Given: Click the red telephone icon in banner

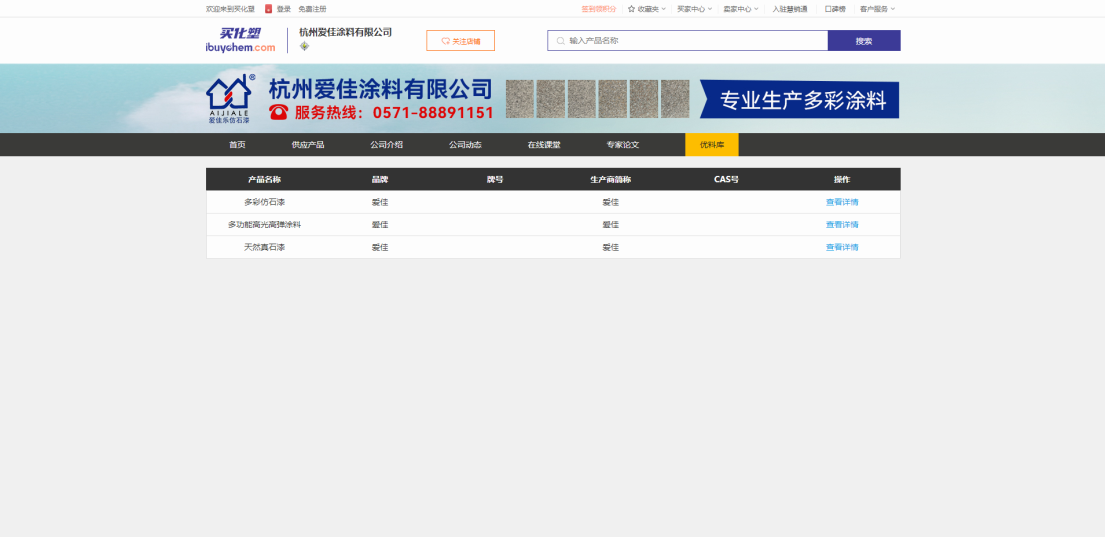Looking at the screenshot, I should coord(278,112).
